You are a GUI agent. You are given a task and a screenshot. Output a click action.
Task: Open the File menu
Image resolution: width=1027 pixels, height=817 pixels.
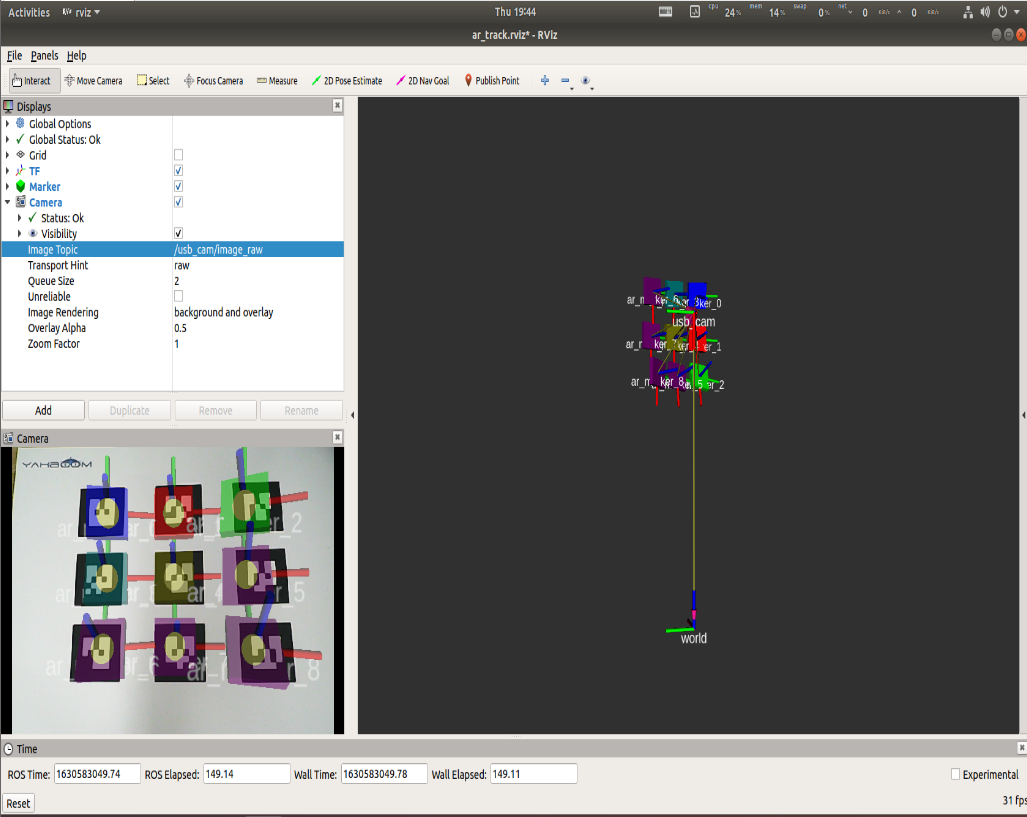click(14, 56)
